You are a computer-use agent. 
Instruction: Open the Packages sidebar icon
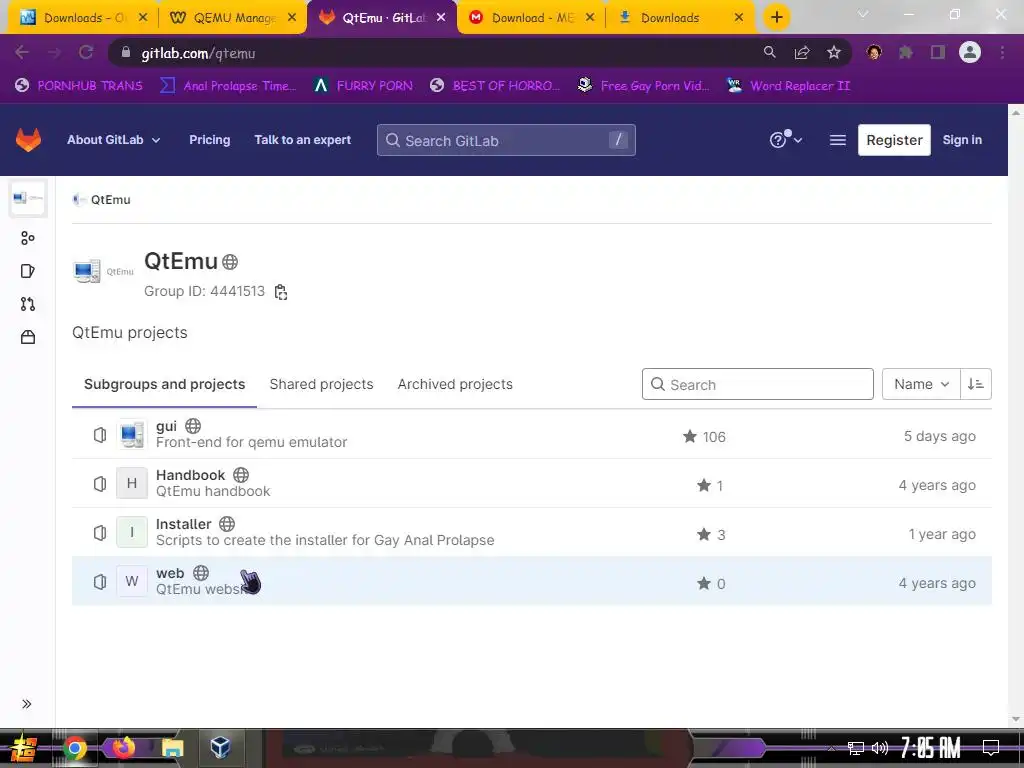[27, 337]
